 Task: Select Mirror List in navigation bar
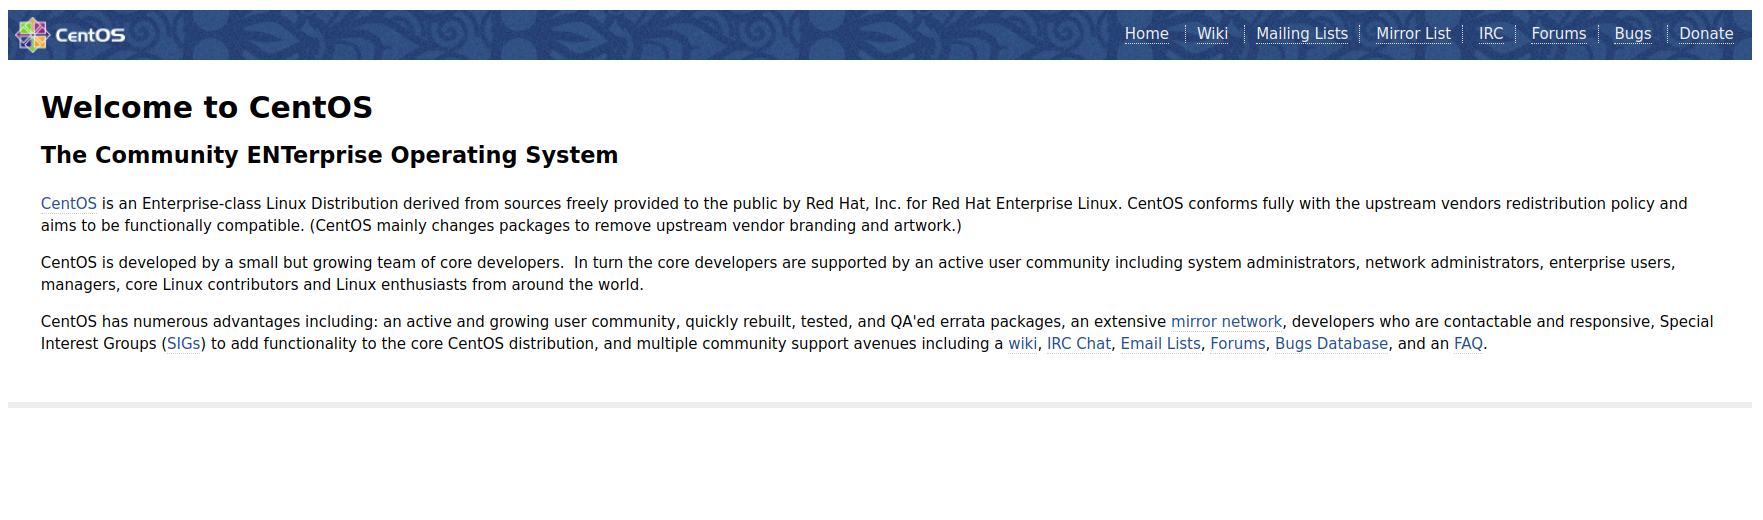(1412, 34)
